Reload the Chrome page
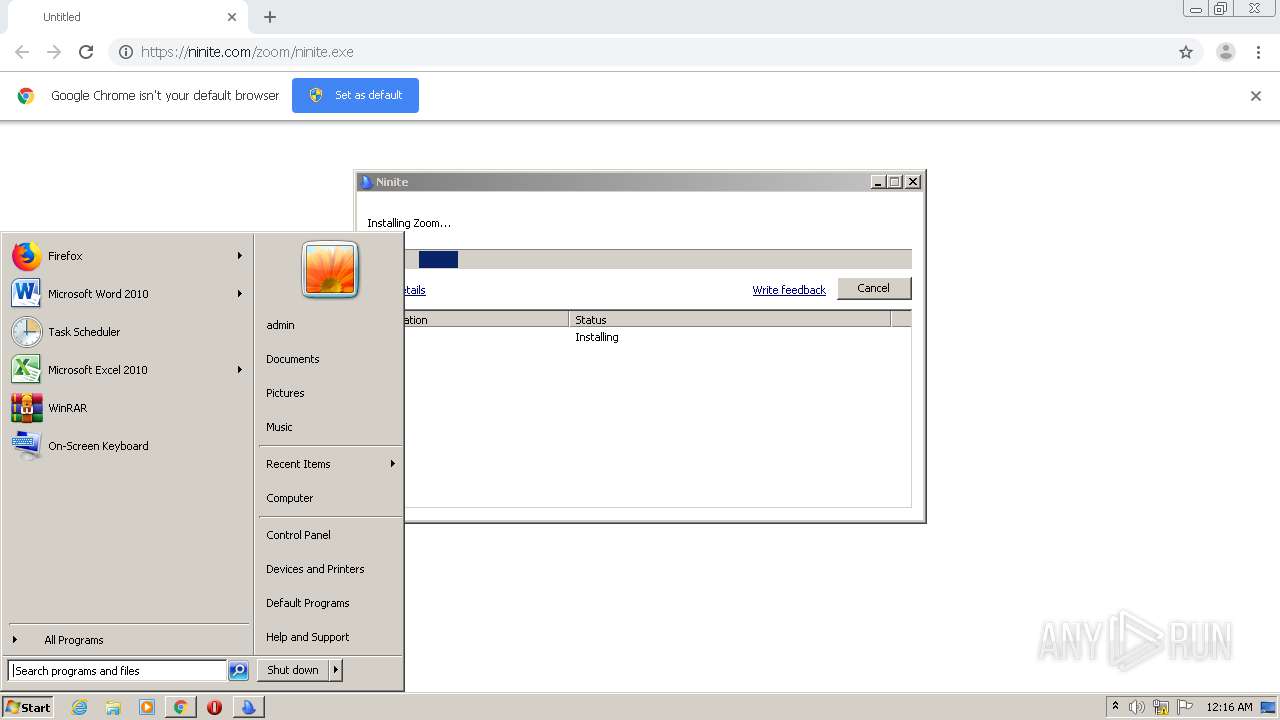1280x720 pixels. tap(86, 52)
